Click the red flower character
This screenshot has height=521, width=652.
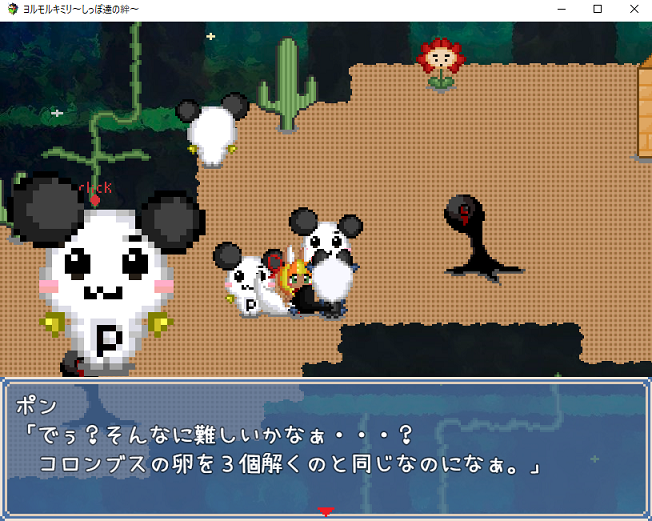[x=441, y=63]
